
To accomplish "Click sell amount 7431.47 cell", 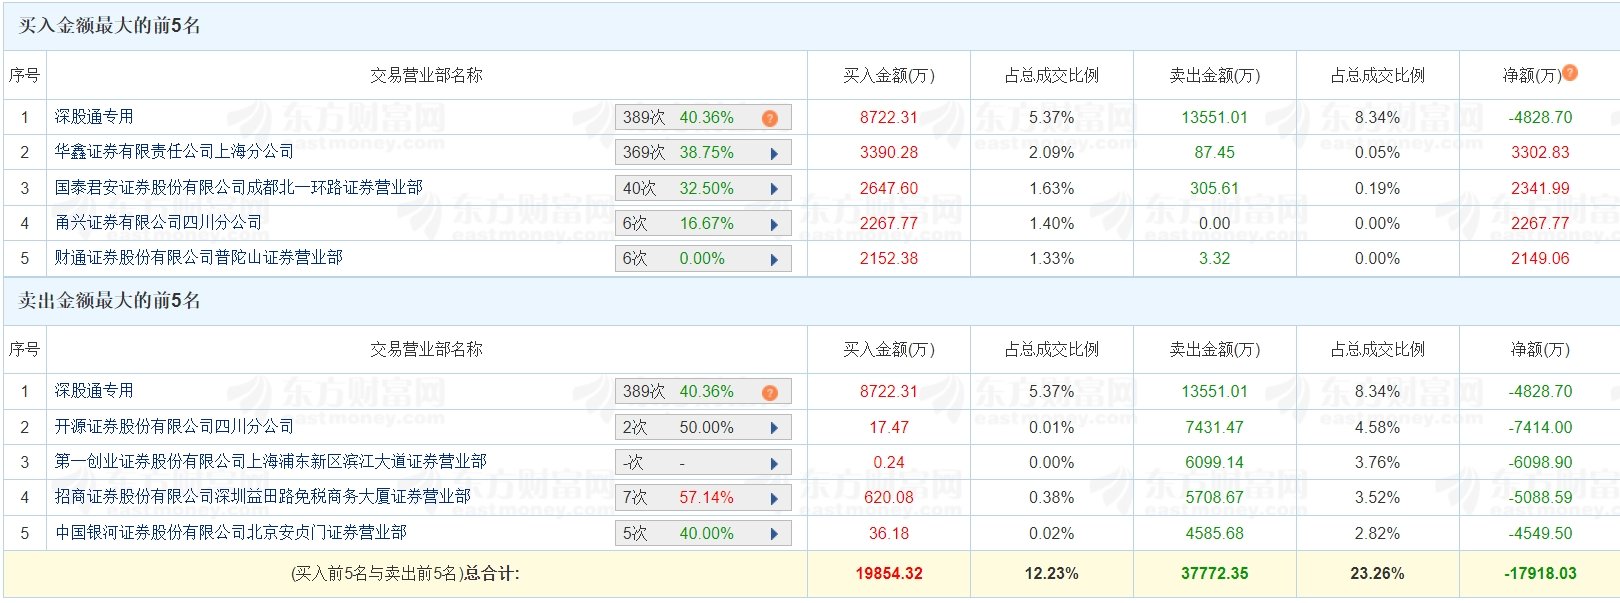I will pyautogui.click(x=1214, y=428).
